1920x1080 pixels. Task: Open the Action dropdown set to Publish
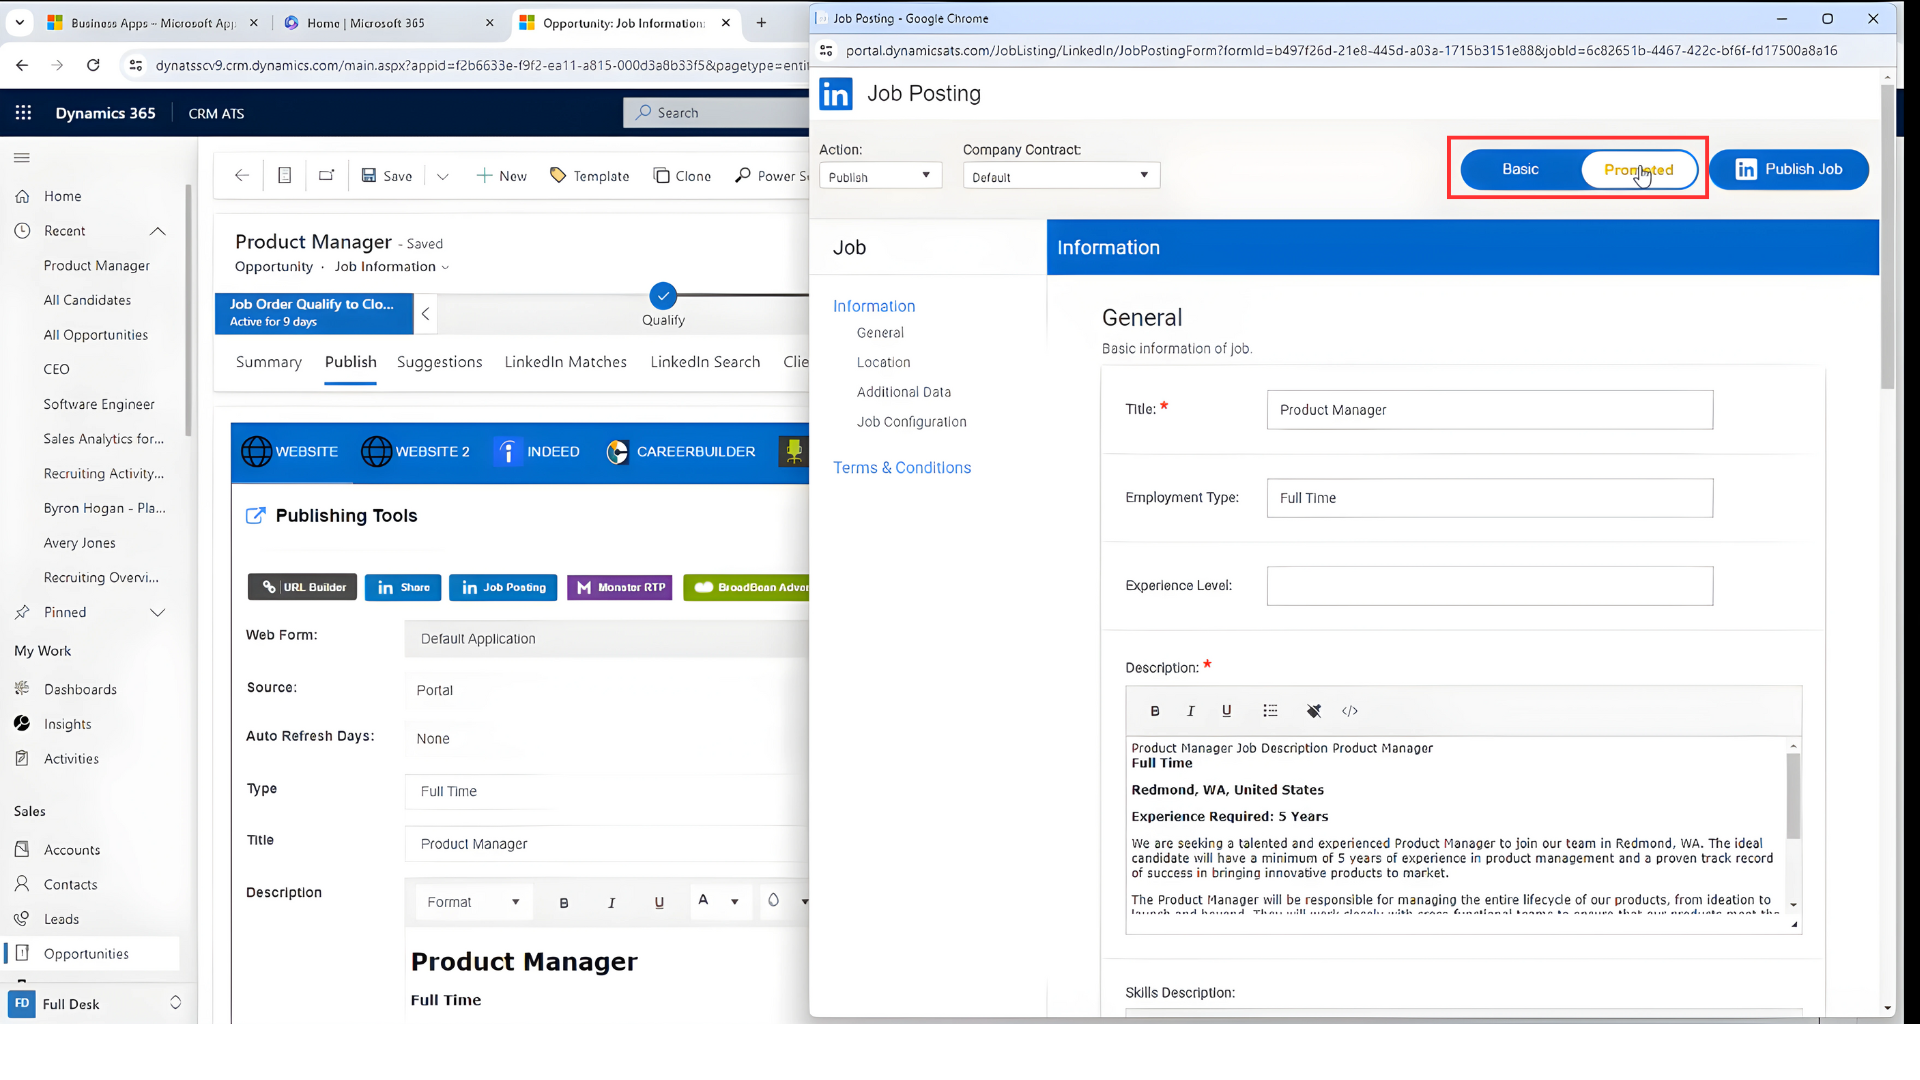click(x=880, y=177)
